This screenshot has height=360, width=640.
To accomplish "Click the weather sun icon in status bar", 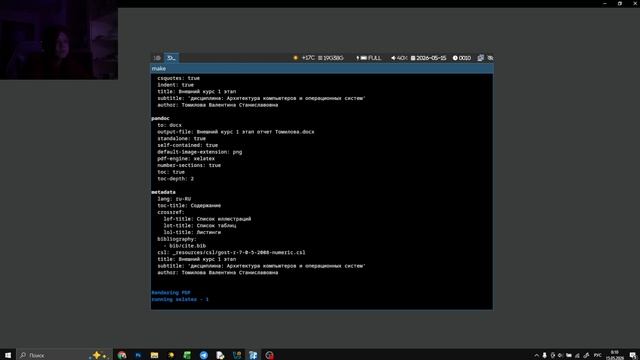I will point(296,58).
